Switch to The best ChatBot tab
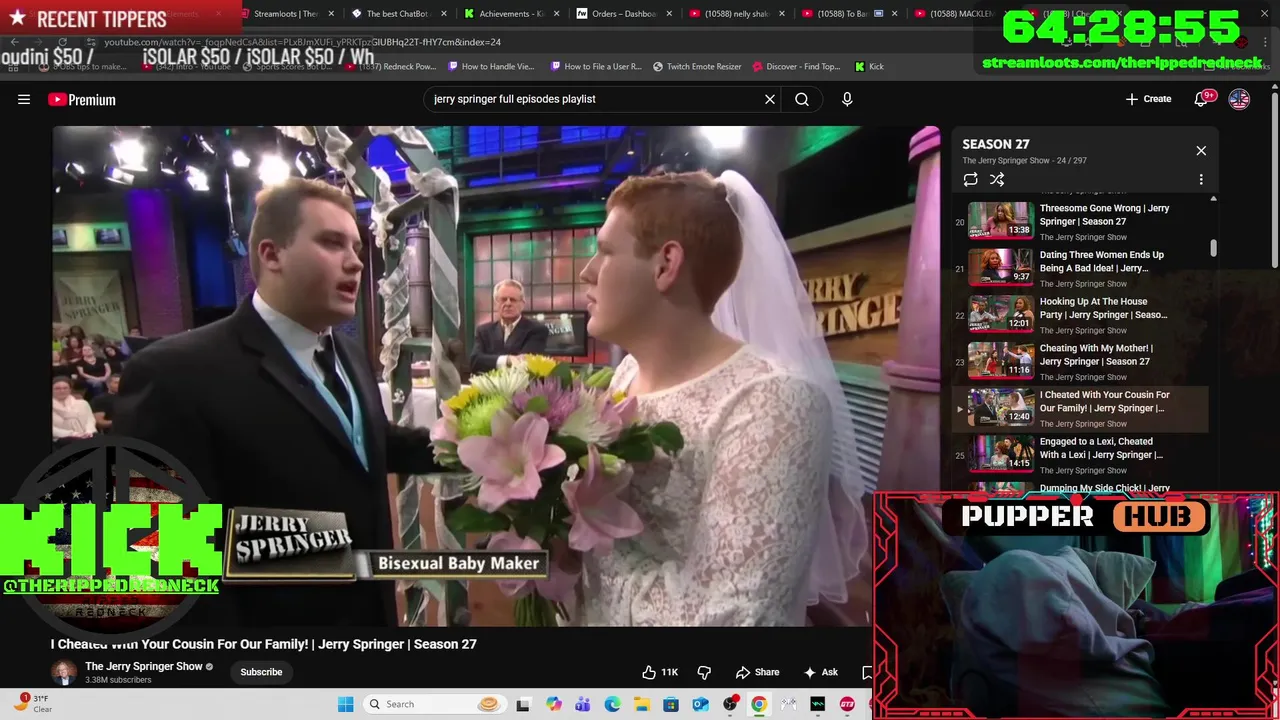The image size is (1280, 720). (x=397, y=14)
